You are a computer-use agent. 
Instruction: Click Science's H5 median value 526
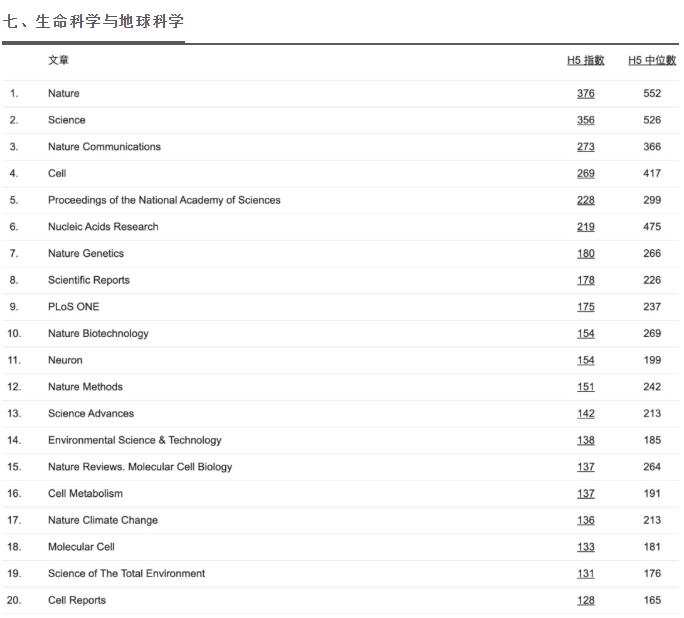(x=652, y=120)
